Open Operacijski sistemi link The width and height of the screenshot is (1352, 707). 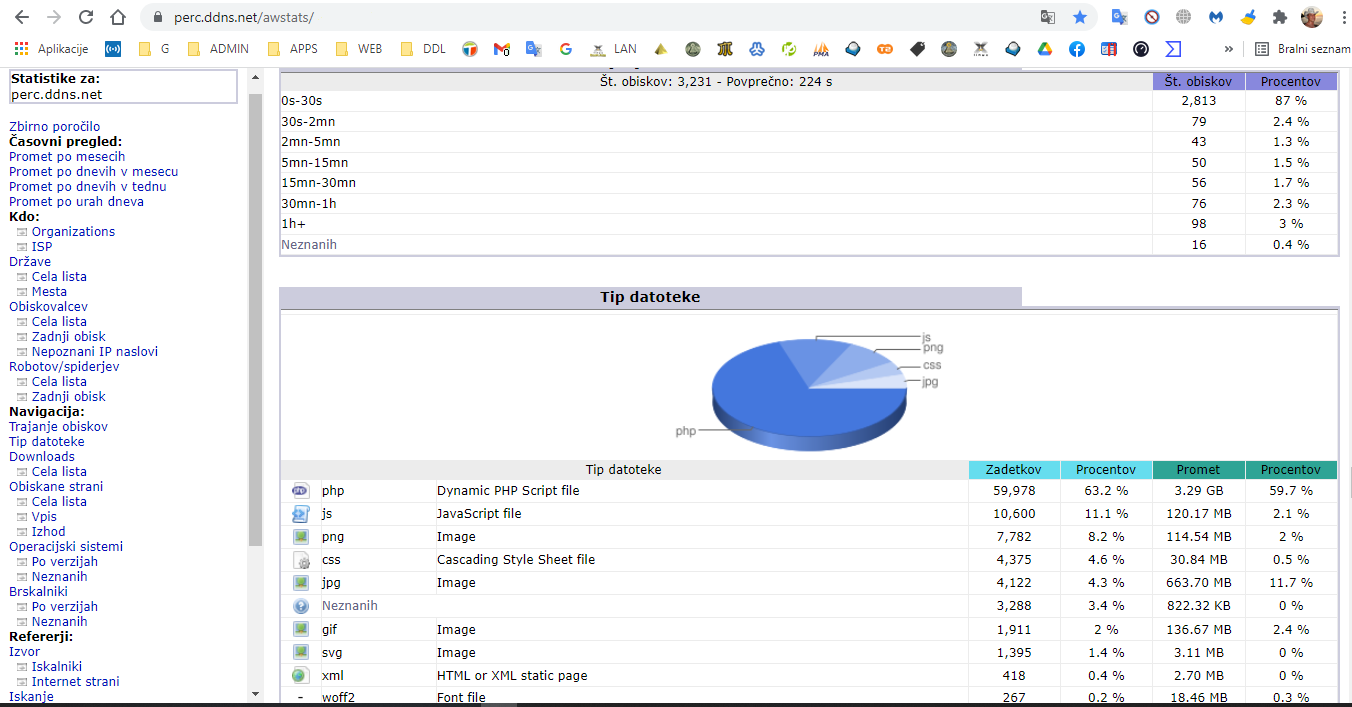[66, 546]
